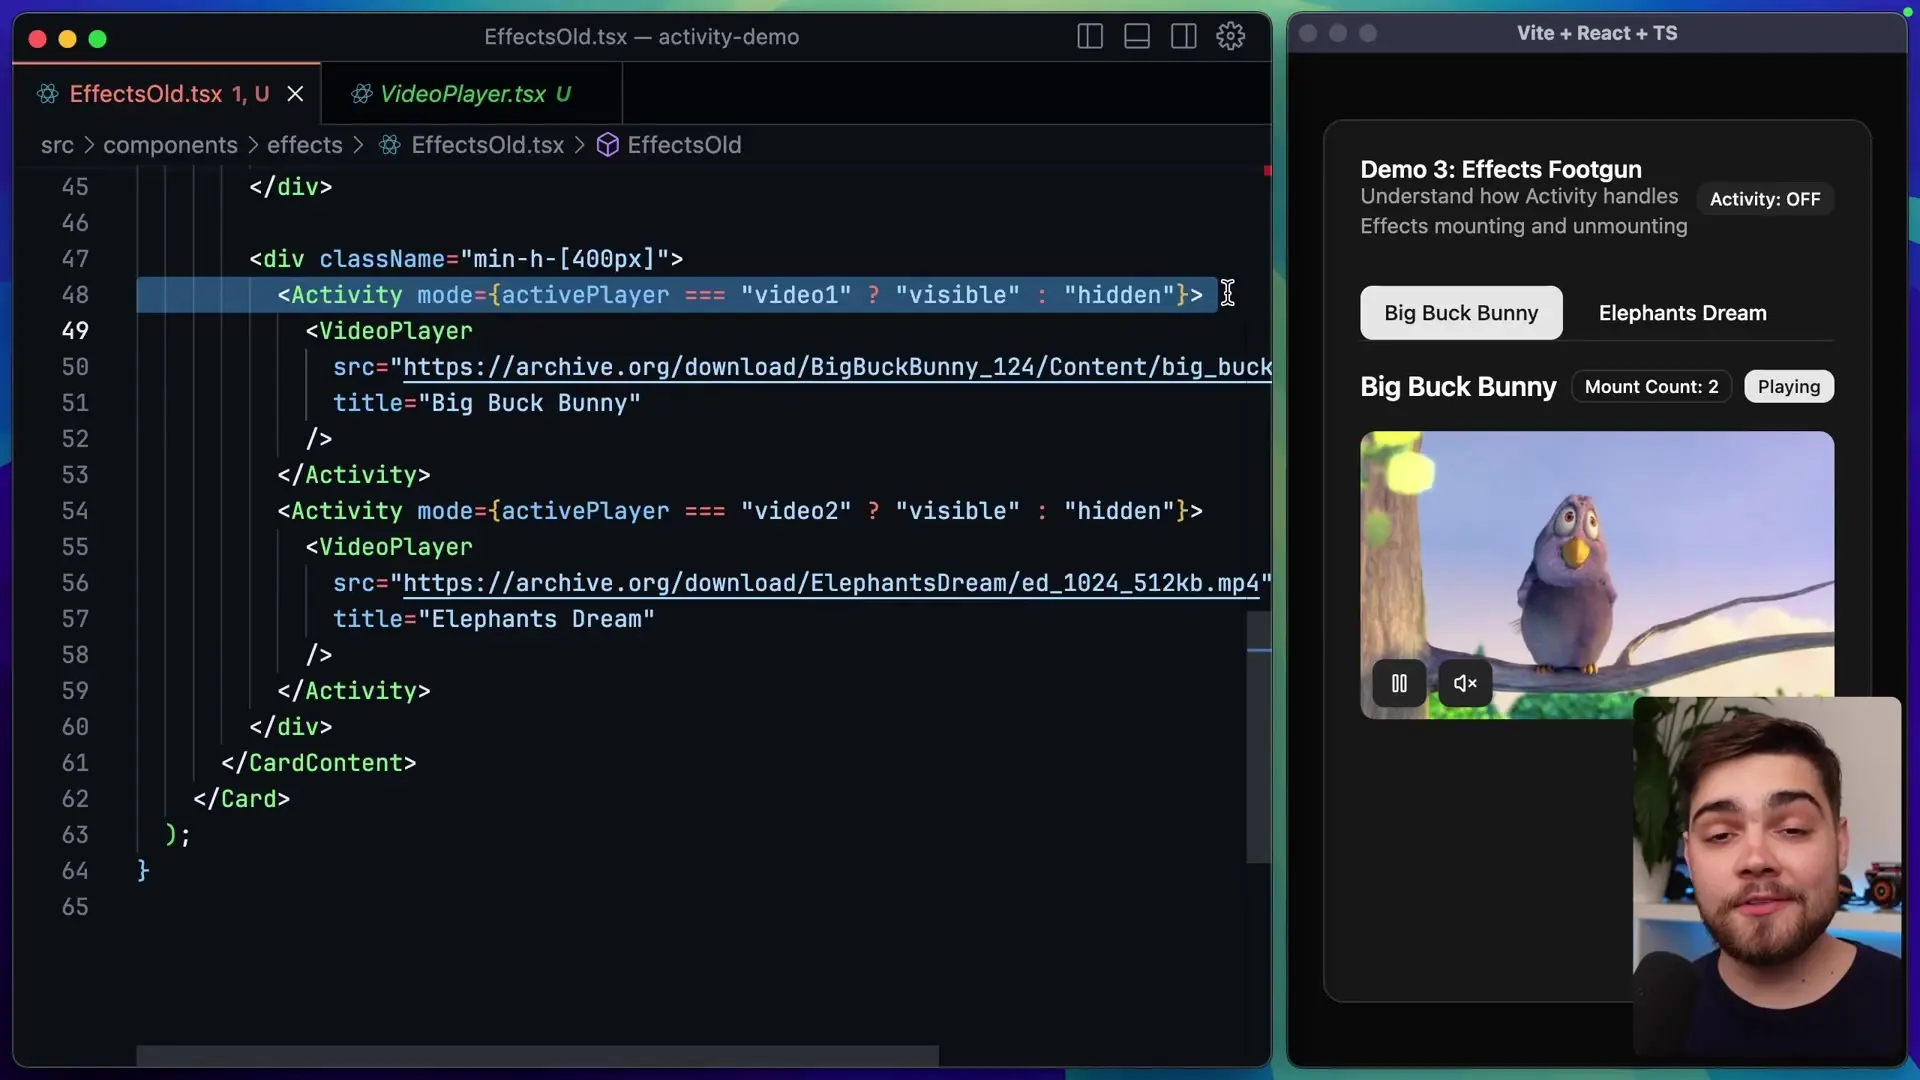Click the vertical scrollbar thumb in editor
This screenshot has height=1080, width=1920.
(1258, 737)
